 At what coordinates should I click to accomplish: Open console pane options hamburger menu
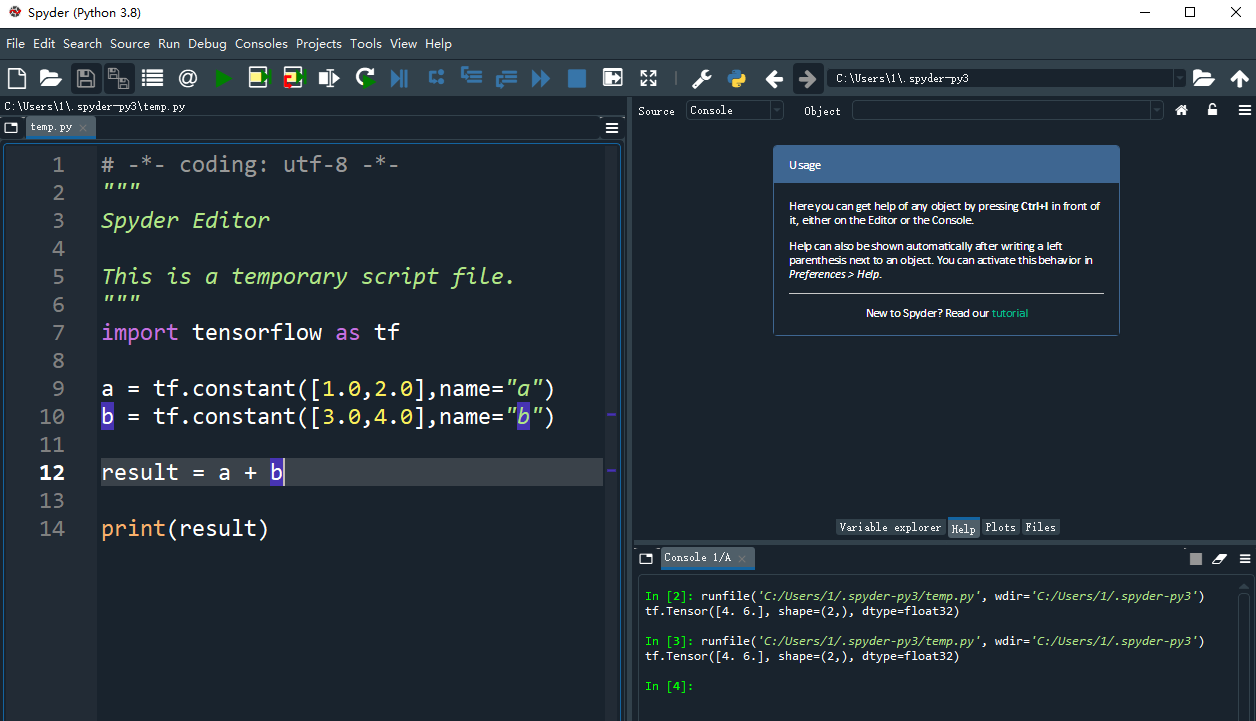(x=1244, y=558)
